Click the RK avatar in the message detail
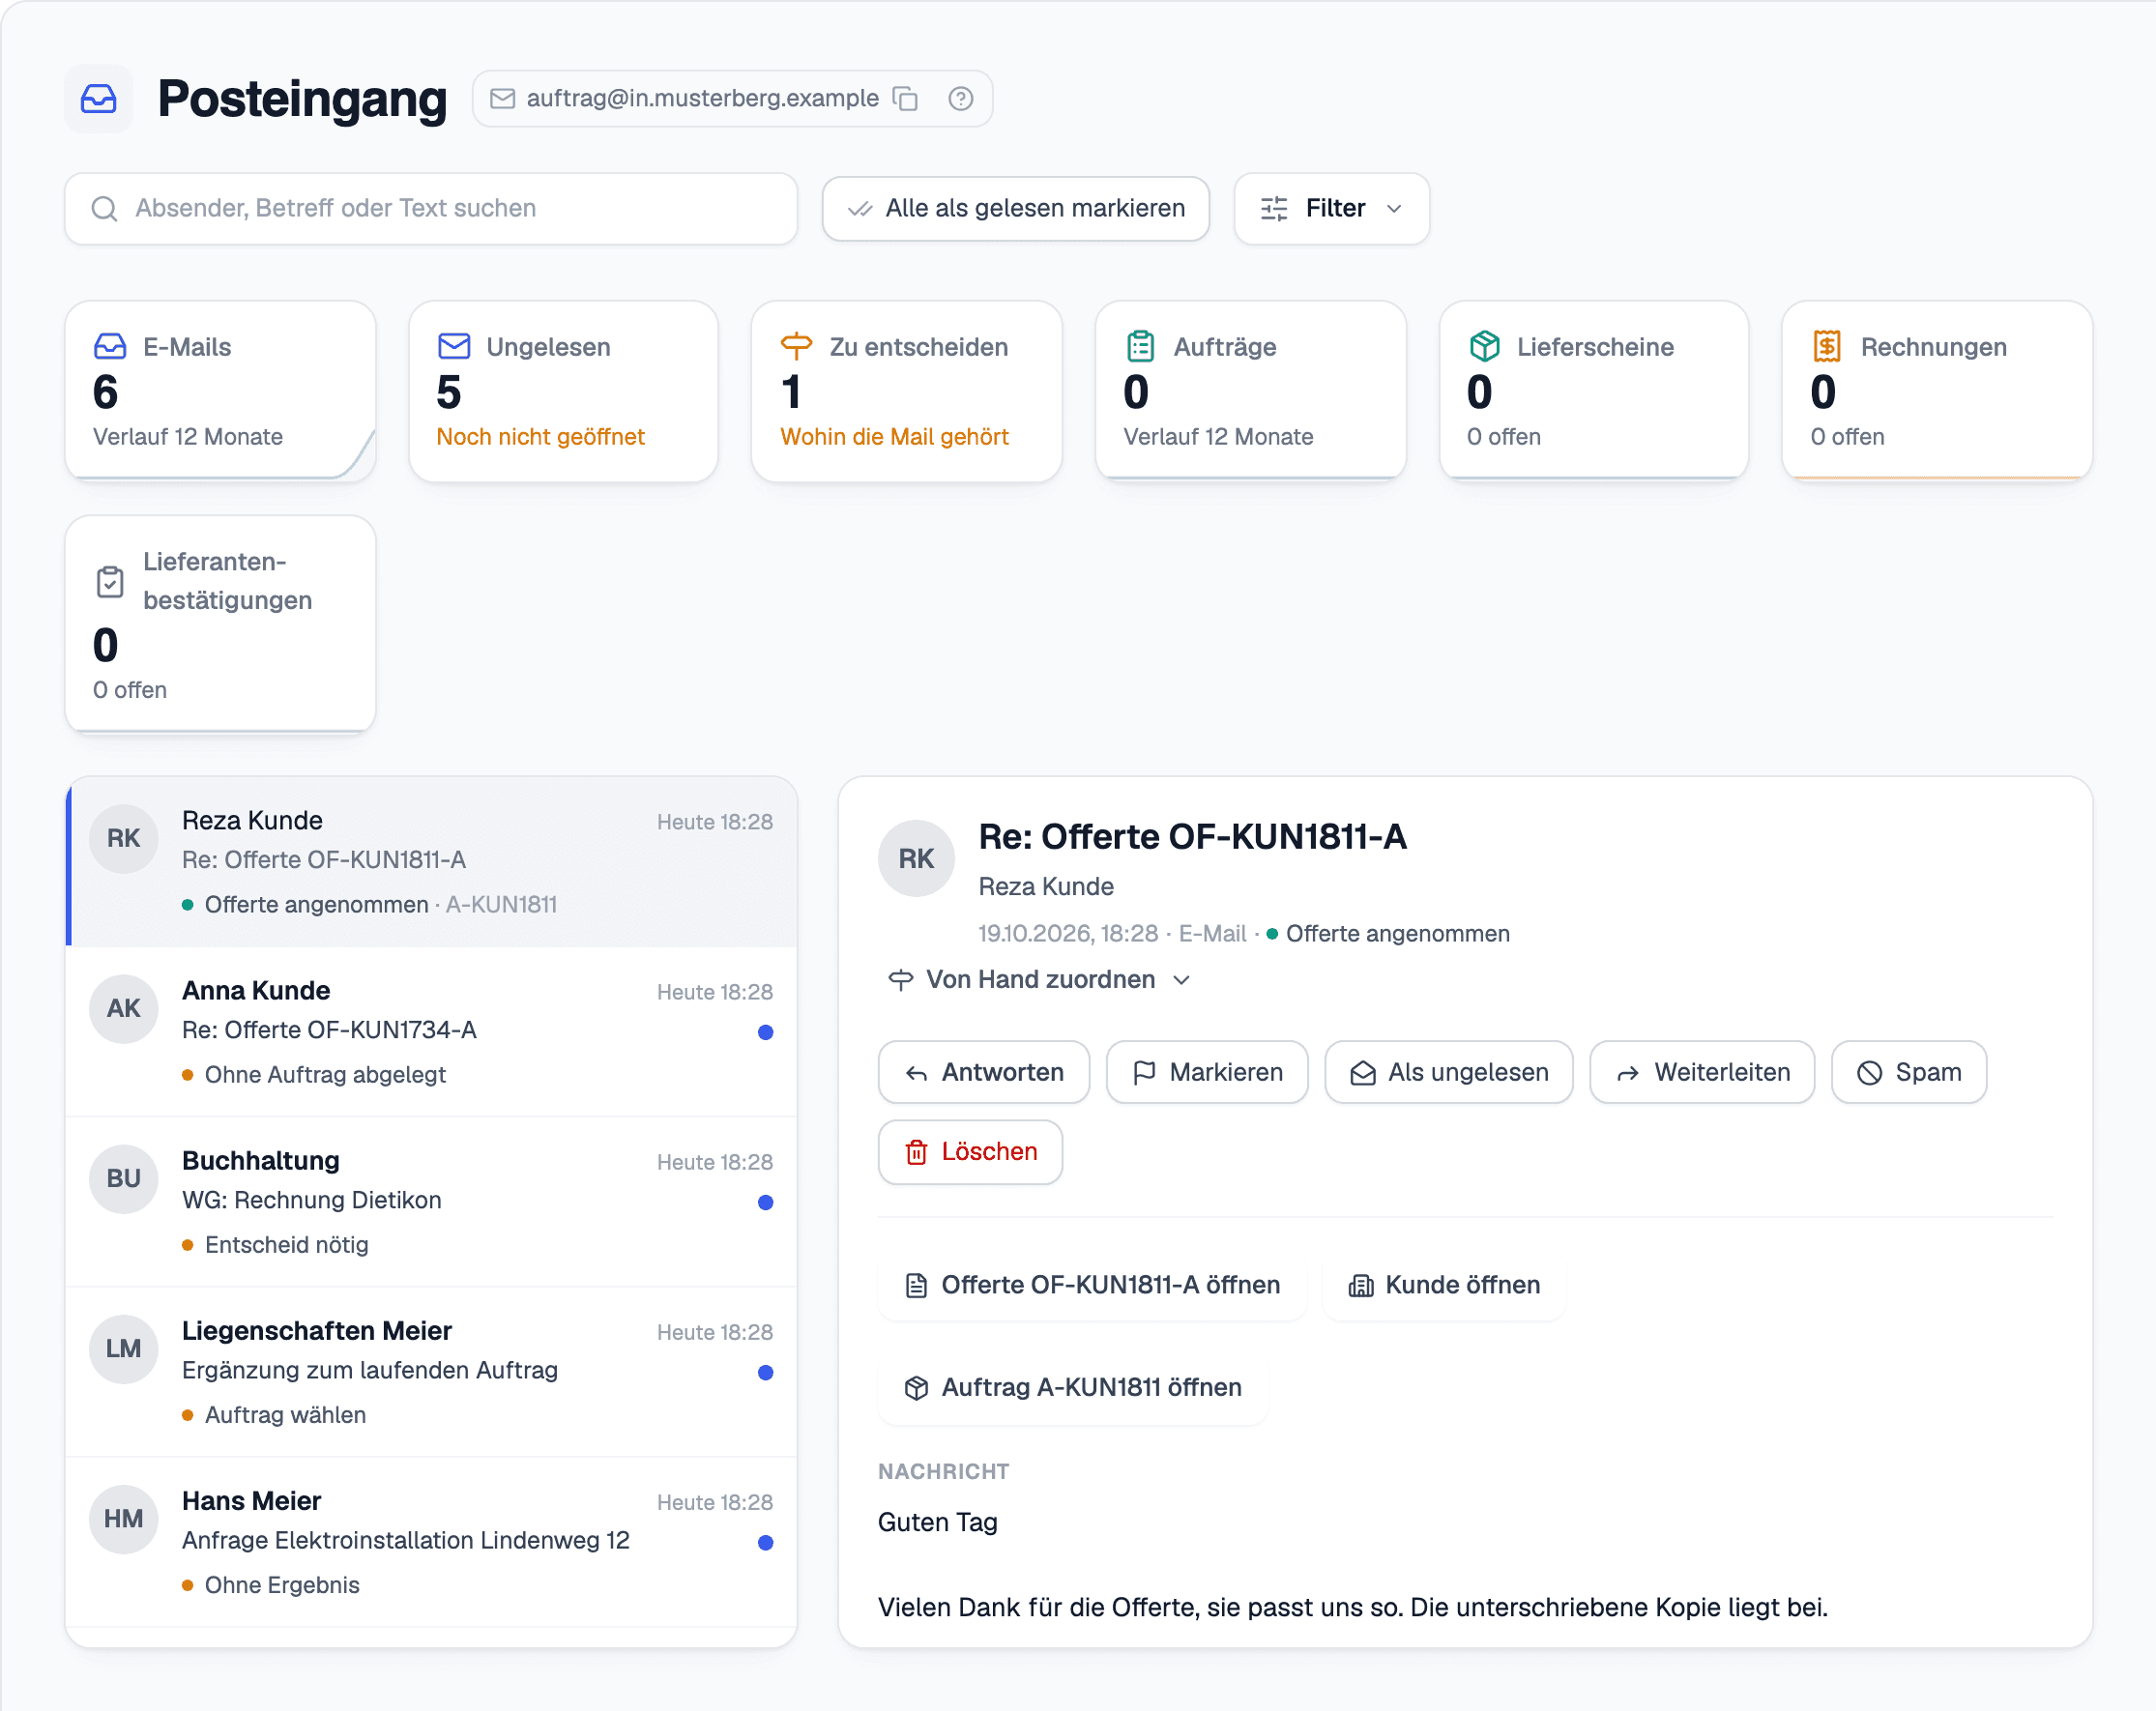The width and height of the screenshot is (2156, 1711). [x=916, y=858]
